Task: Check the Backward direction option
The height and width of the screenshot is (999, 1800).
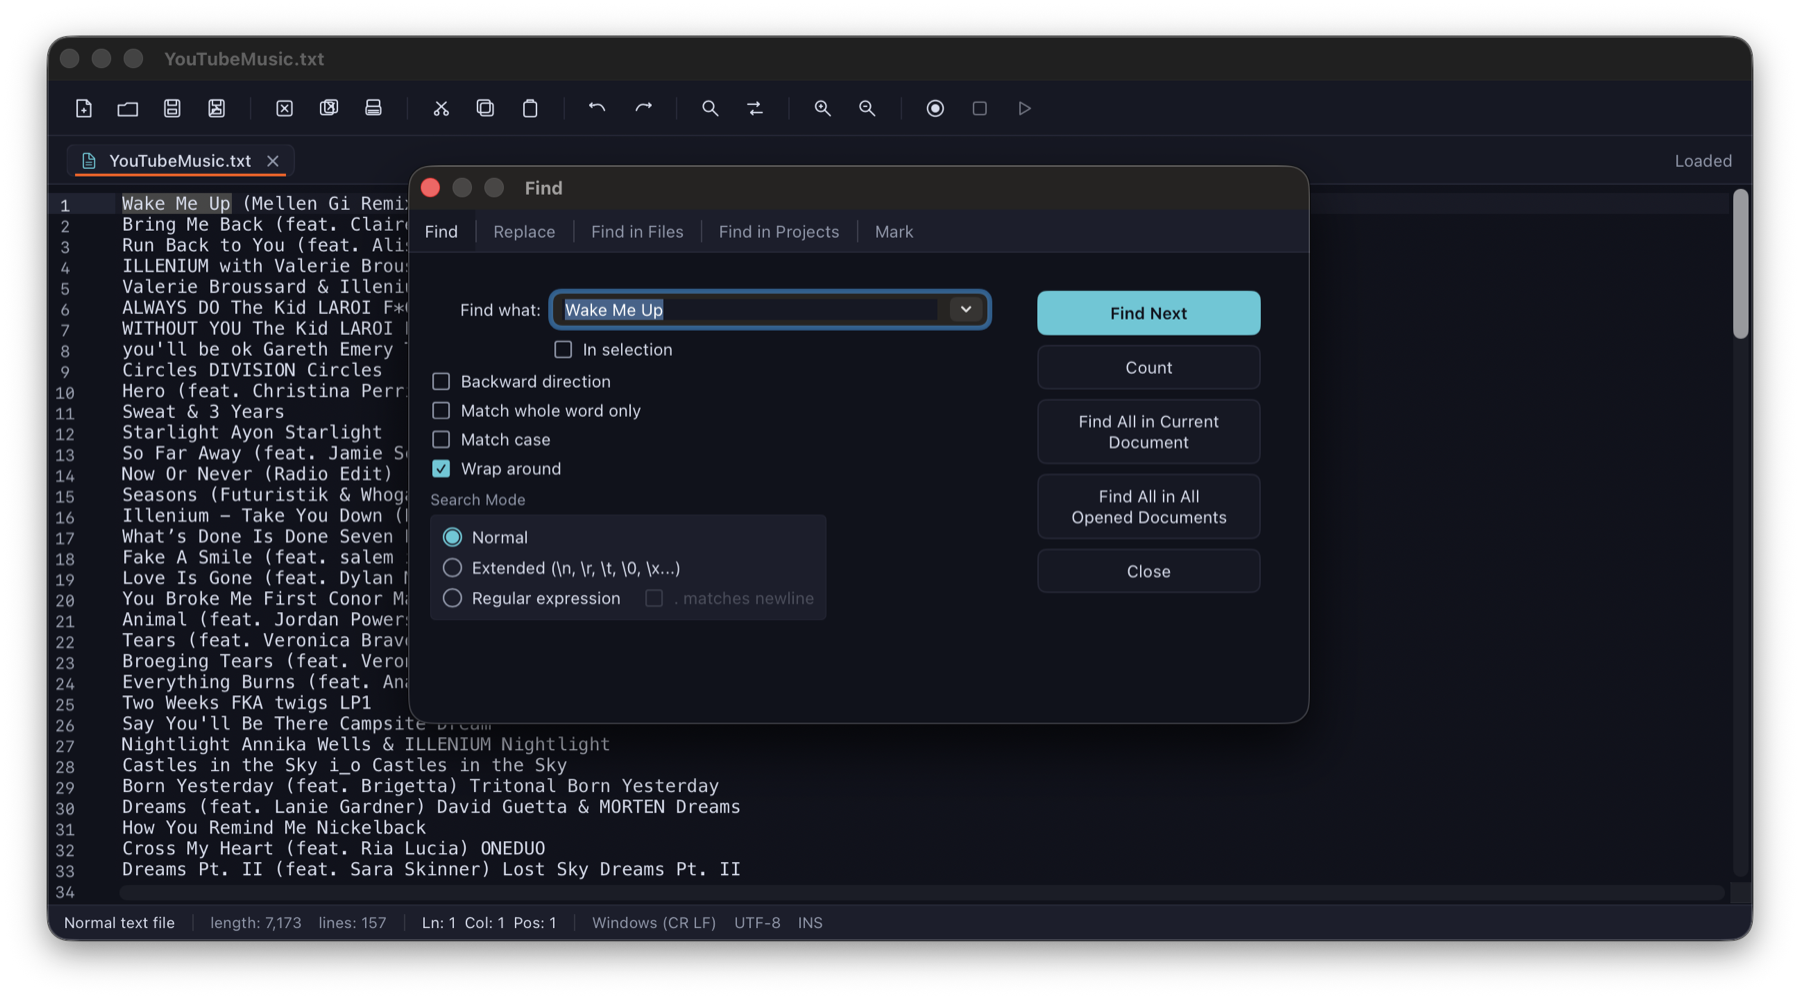Action: click(440, 381)
